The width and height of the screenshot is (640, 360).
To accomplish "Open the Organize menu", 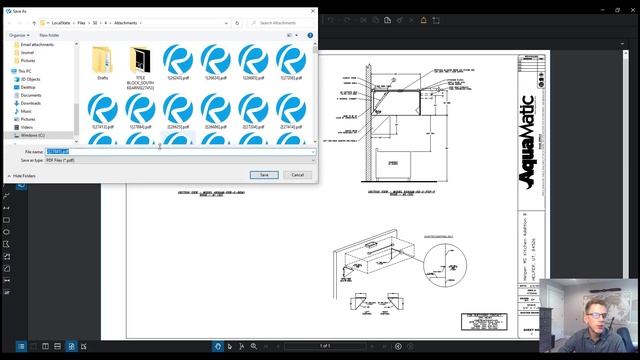I will click(19, 36).
